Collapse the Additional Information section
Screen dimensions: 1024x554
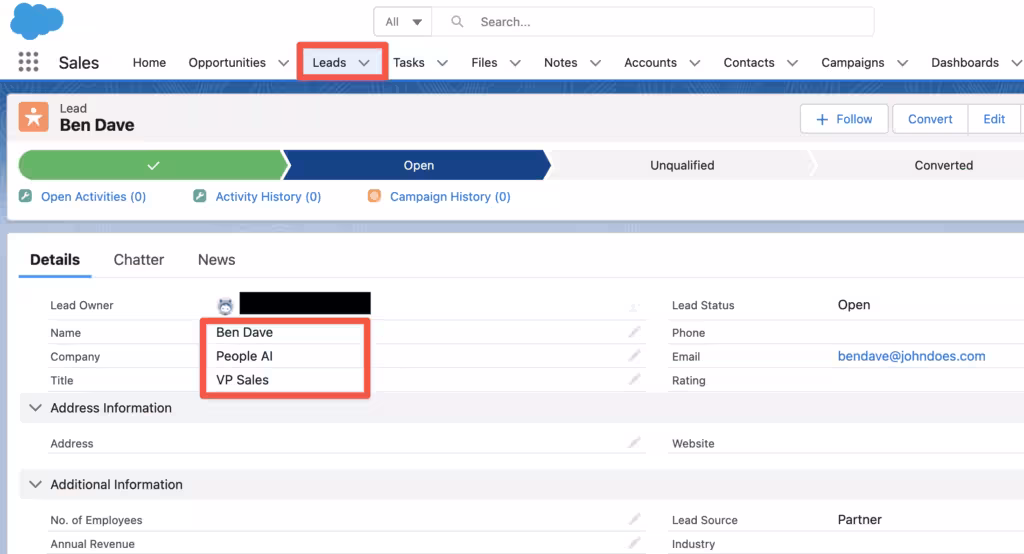[x=35, y=484]
